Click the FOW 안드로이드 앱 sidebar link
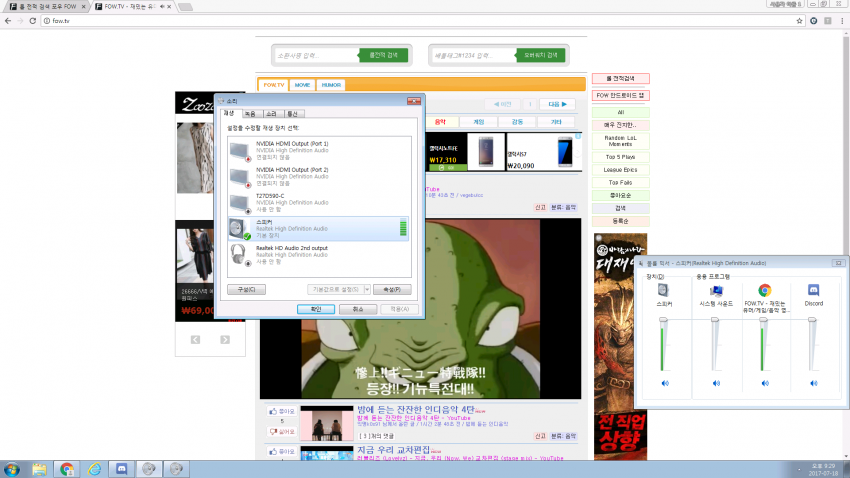The width and height of the screenshot is (850, 478). [x=621, y=95]
